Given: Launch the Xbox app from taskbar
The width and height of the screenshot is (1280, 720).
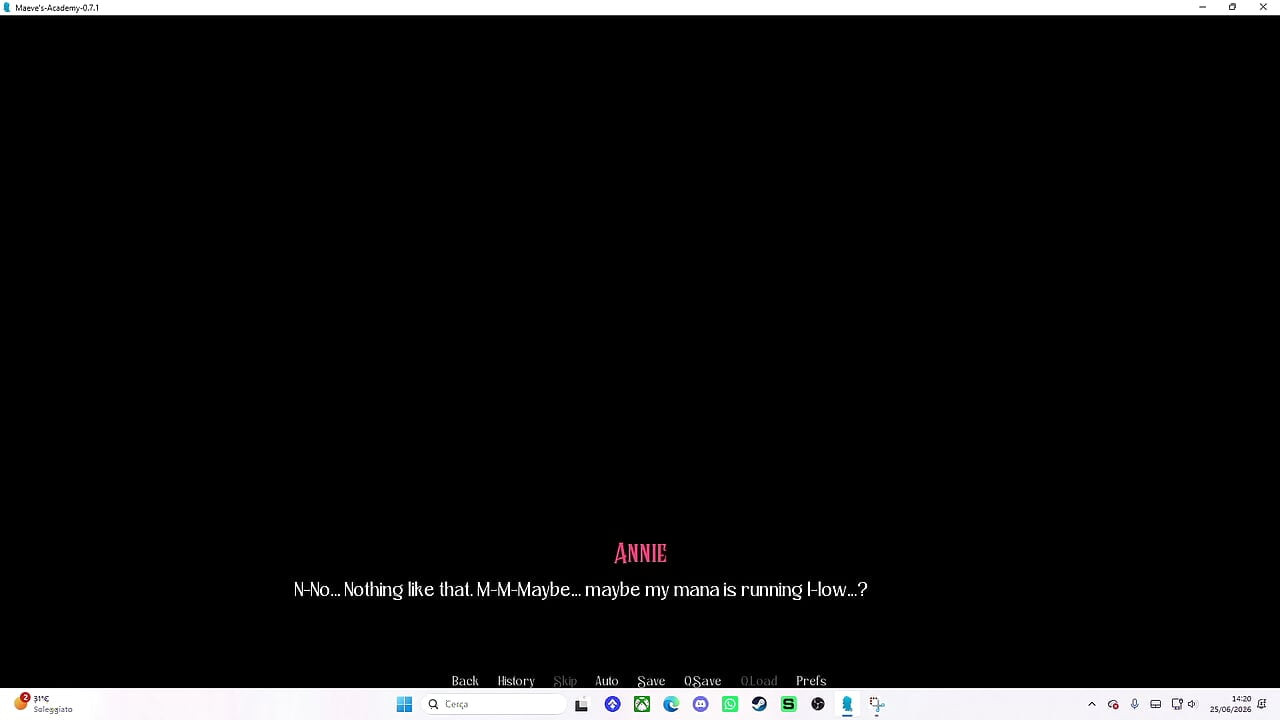Looking at the screenshot, I should point(642,704).
